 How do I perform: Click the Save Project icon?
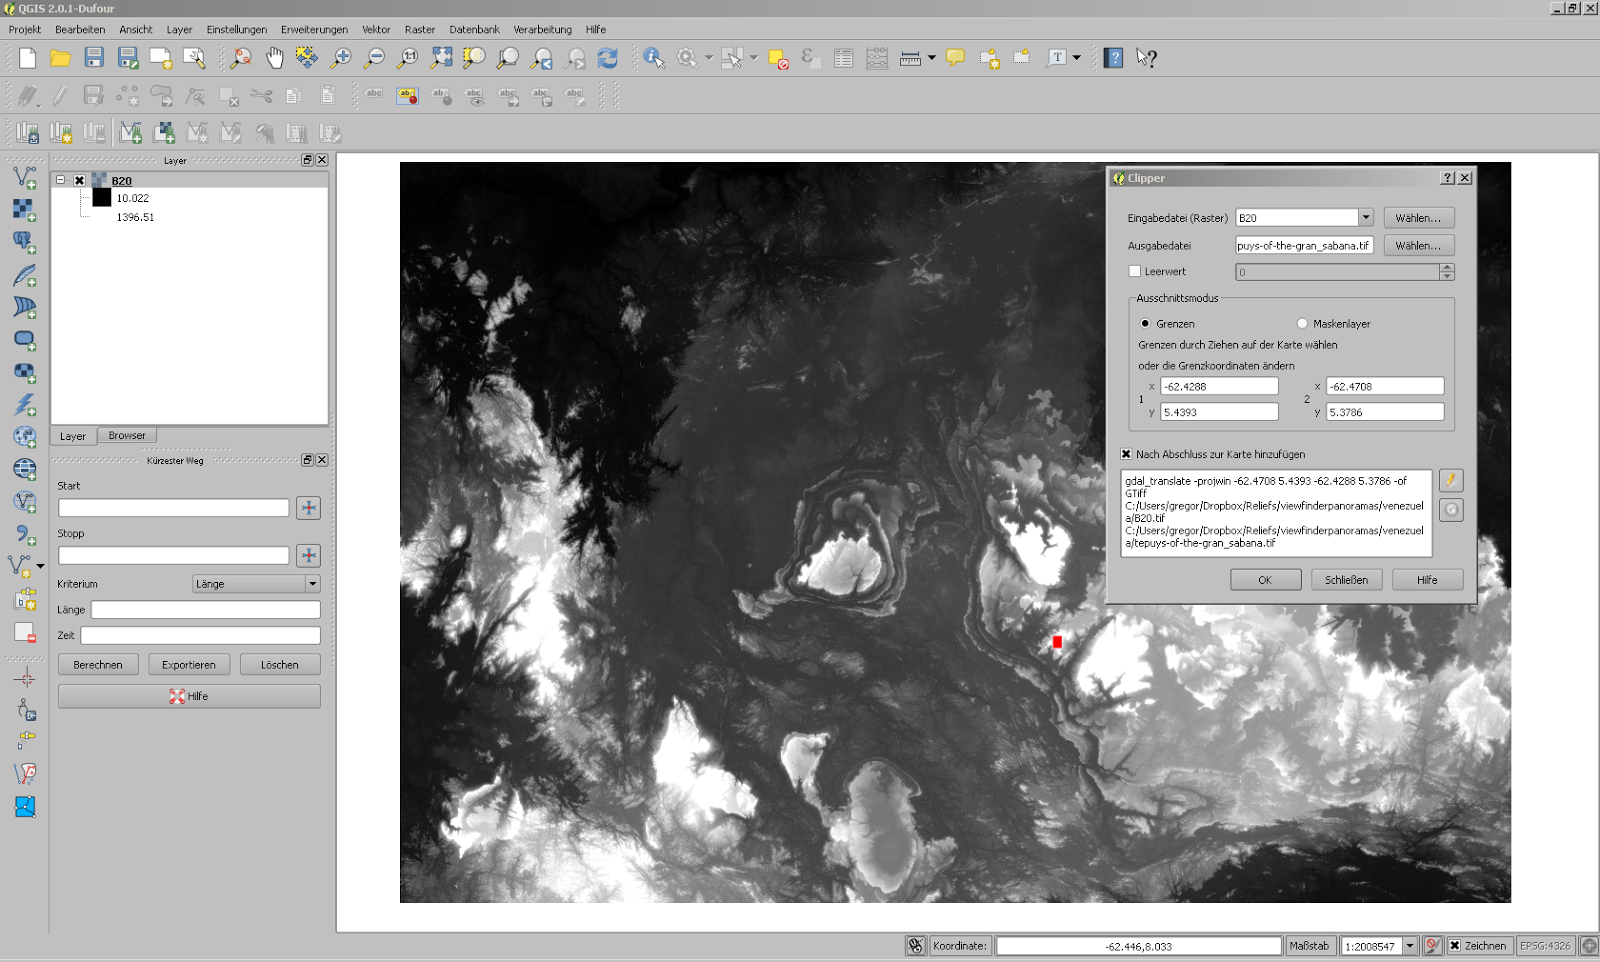94,58
